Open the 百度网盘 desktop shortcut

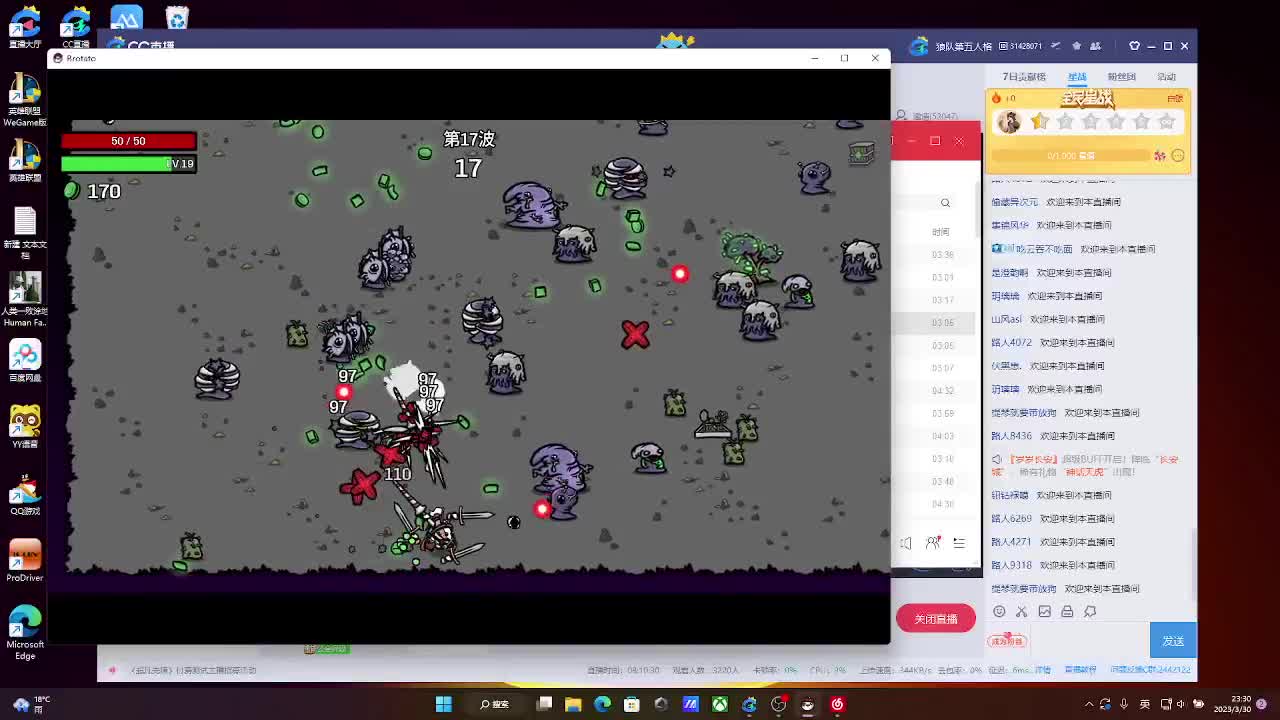[x=25, y=362]
